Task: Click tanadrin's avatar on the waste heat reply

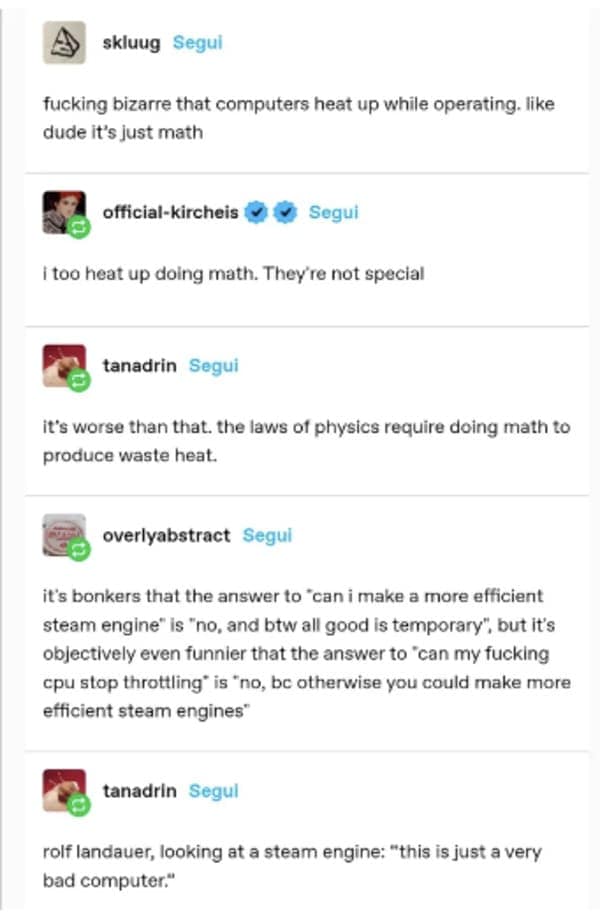Action: [x=62, y=365]
